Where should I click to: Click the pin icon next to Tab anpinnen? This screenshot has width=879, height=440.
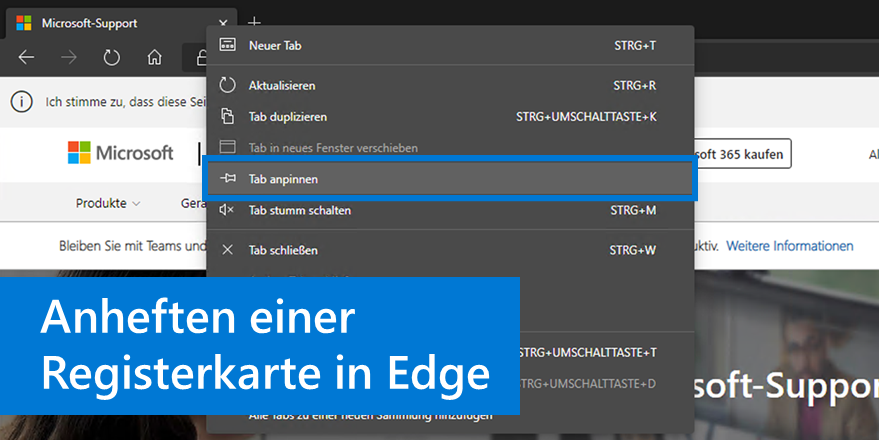(228, 178)
